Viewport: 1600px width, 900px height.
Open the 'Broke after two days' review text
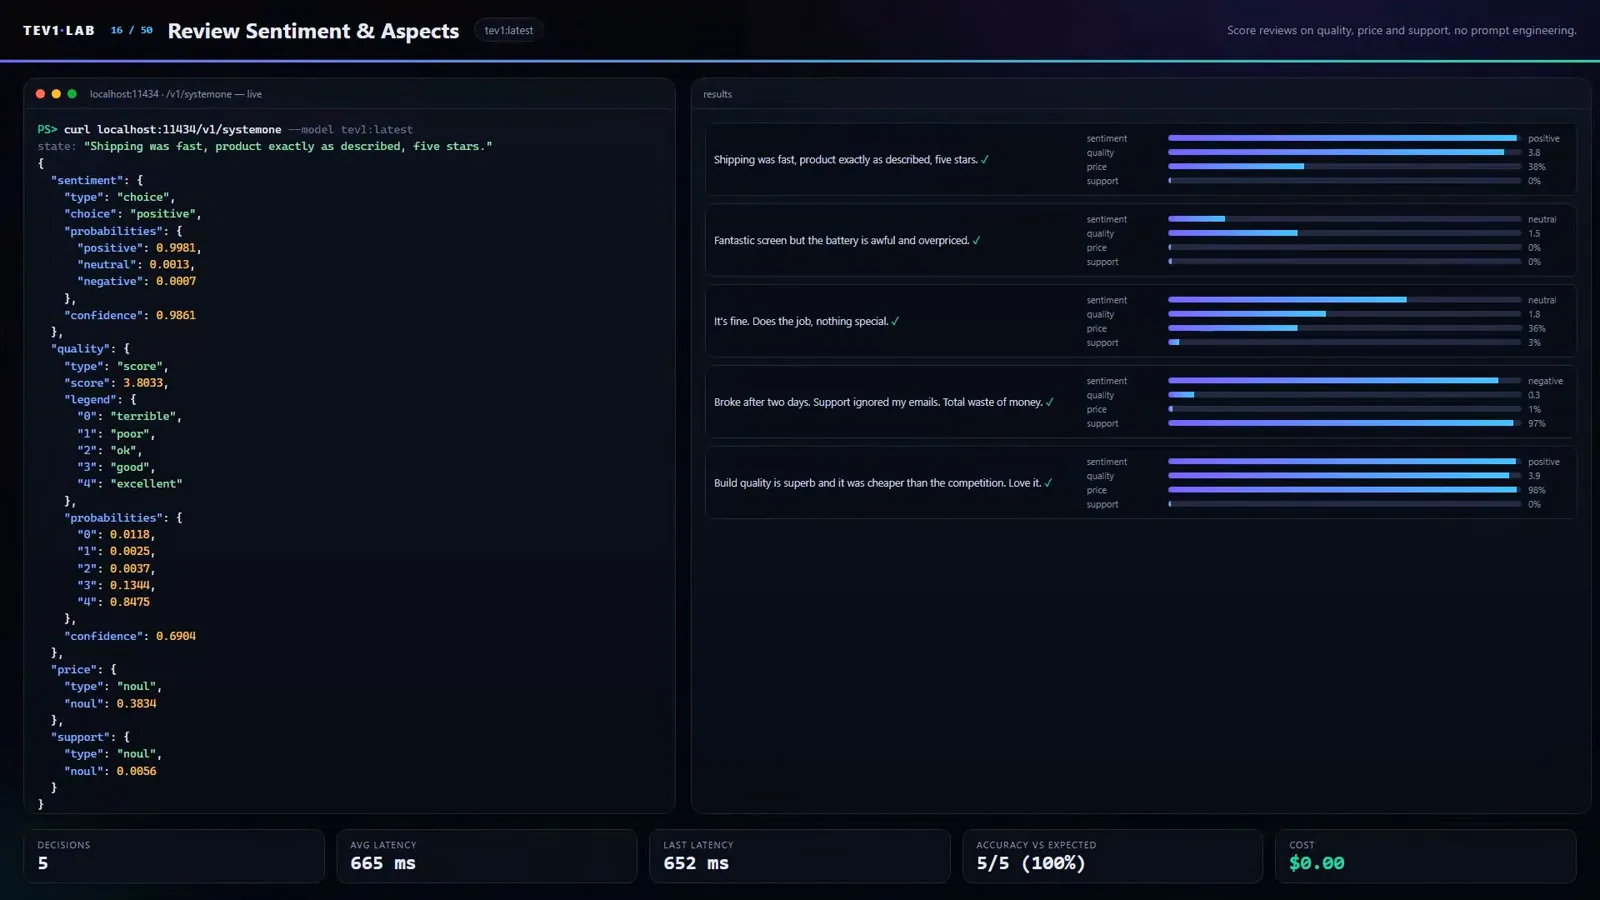point(878,402)
